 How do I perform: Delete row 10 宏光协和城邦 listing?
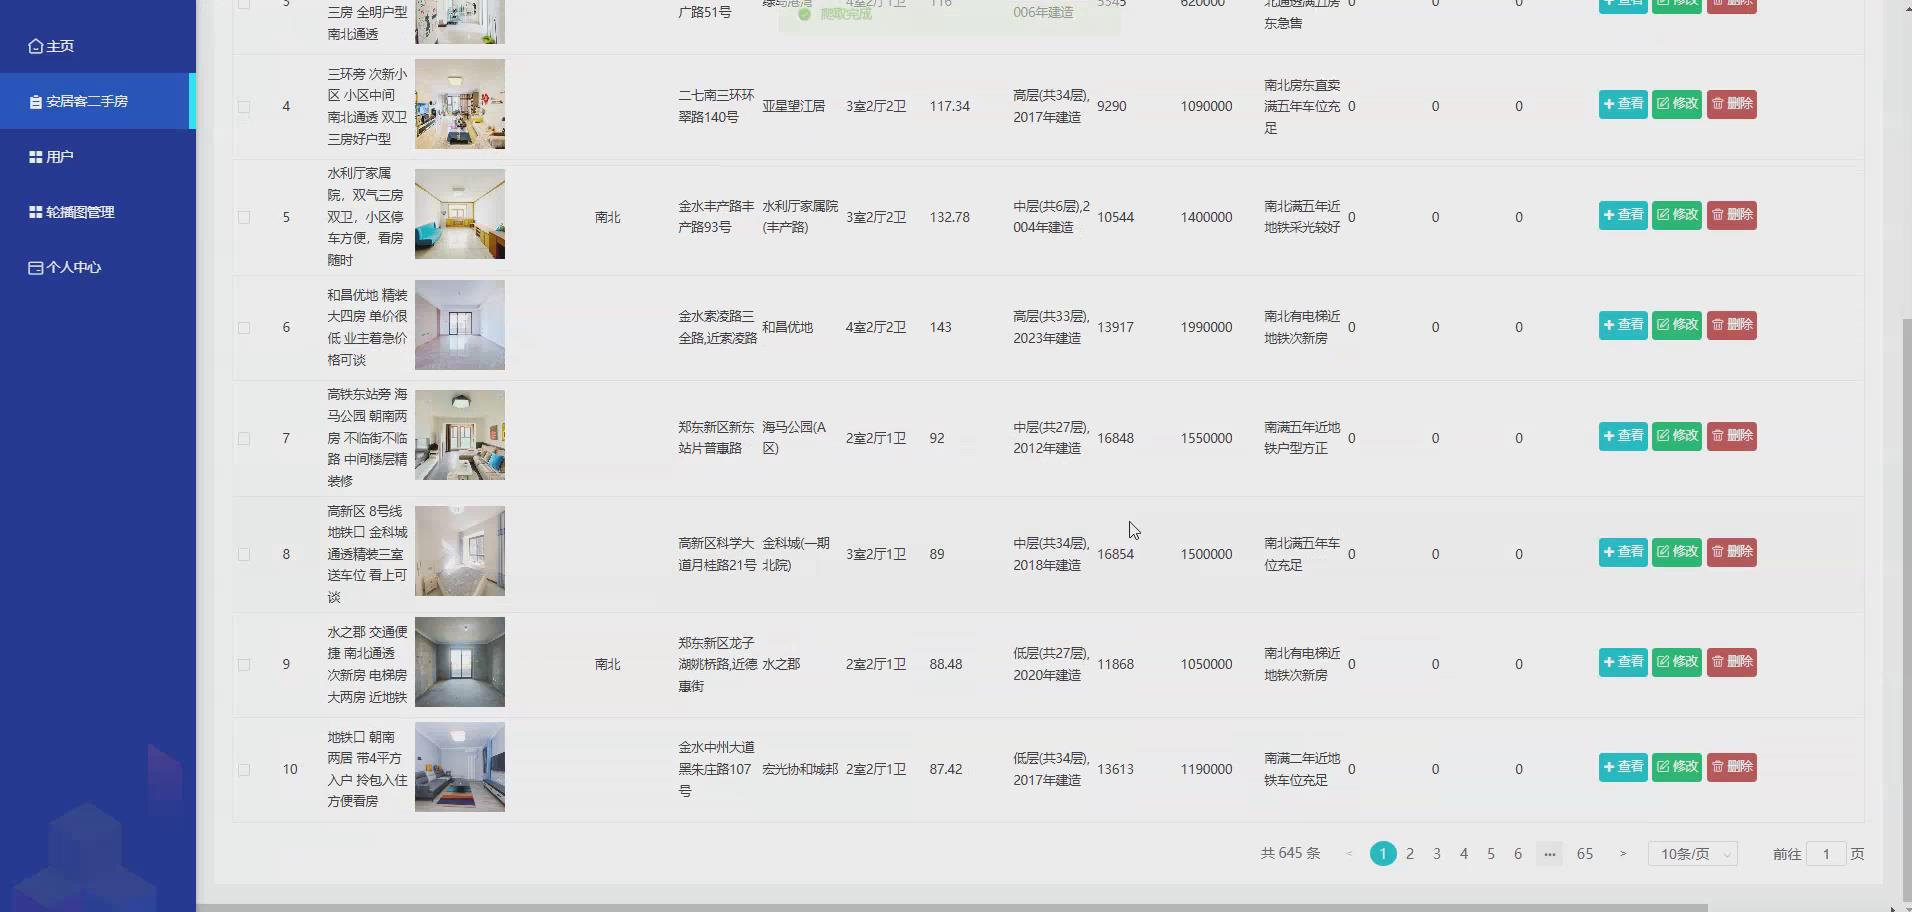(1732, 767)
